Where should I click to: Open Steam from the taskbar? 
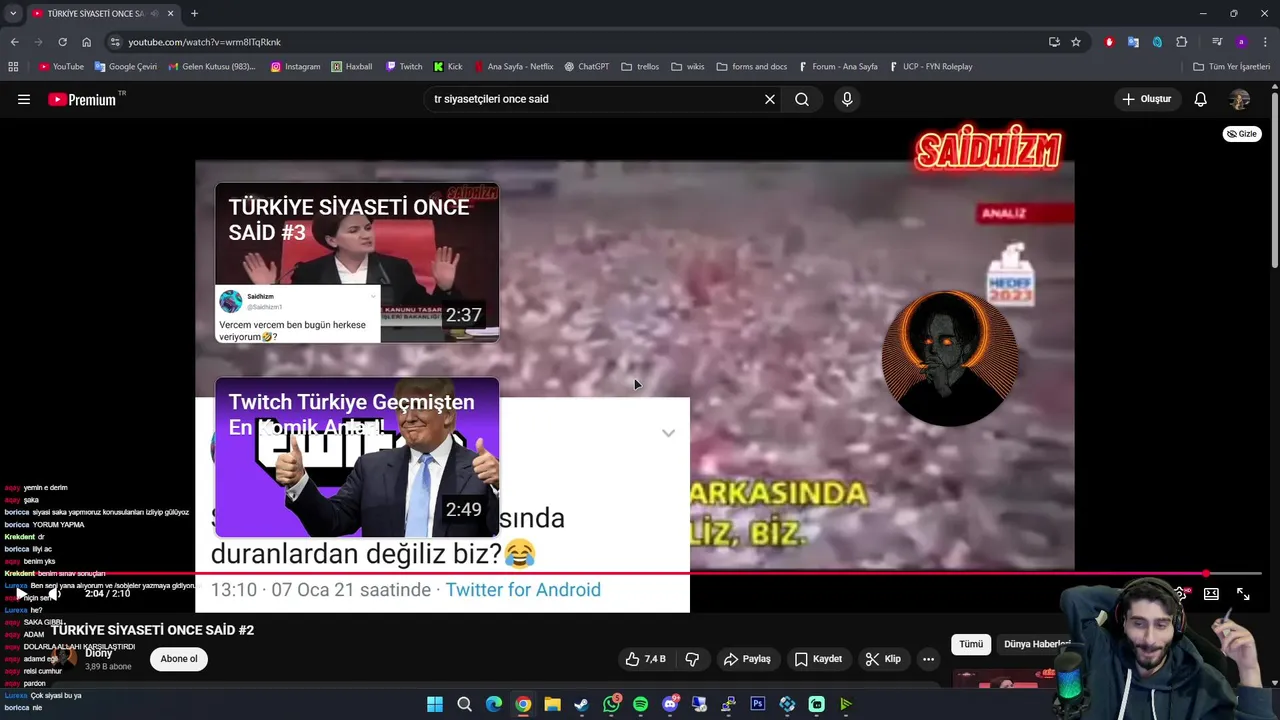(x=581, y=704)
